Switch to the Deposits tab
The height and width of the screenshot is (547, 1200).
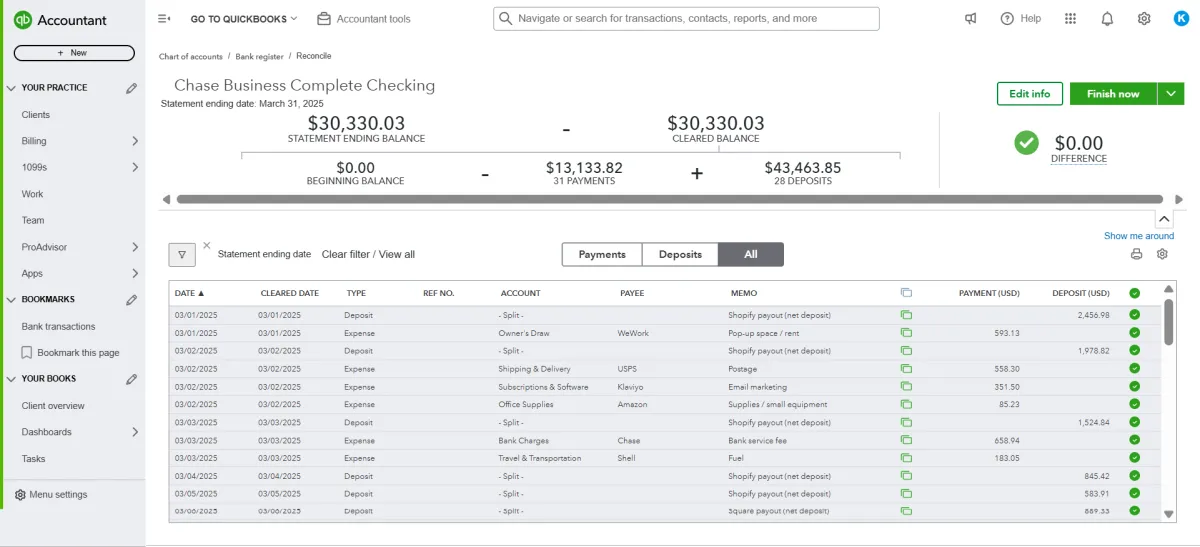tap(680, 255)
